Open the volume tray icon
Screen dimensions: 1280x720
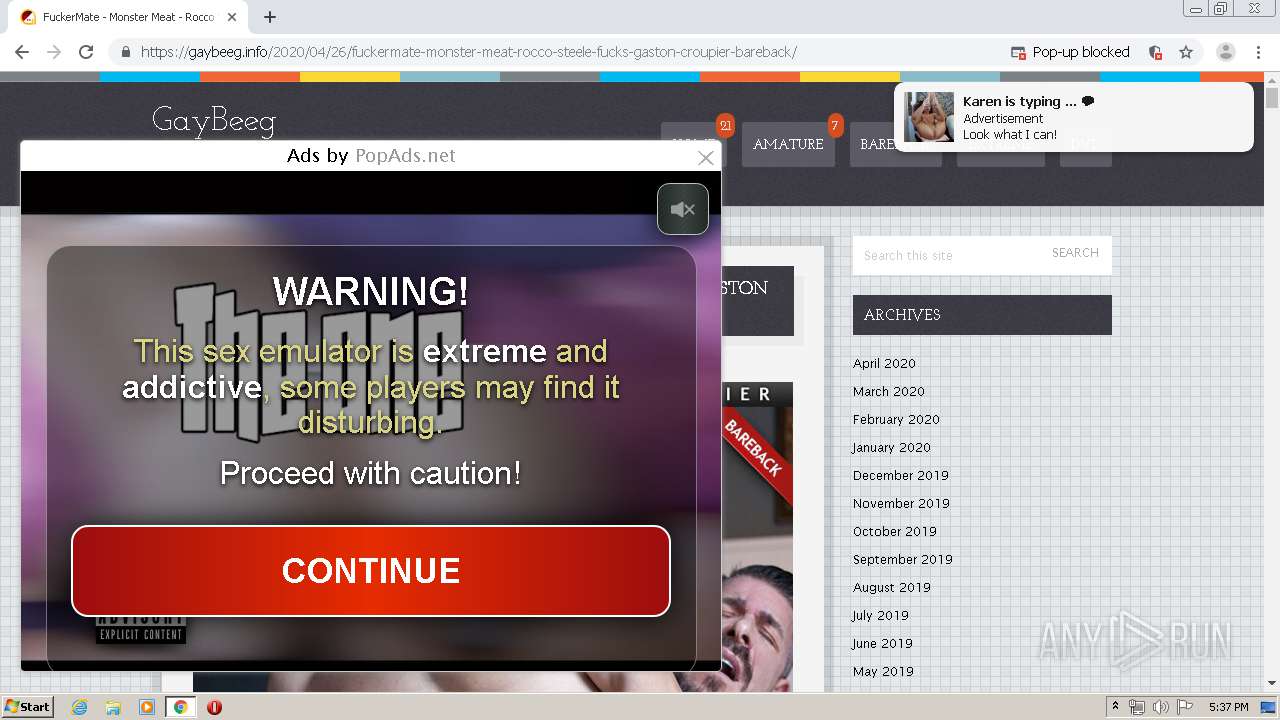point(1160,707)
